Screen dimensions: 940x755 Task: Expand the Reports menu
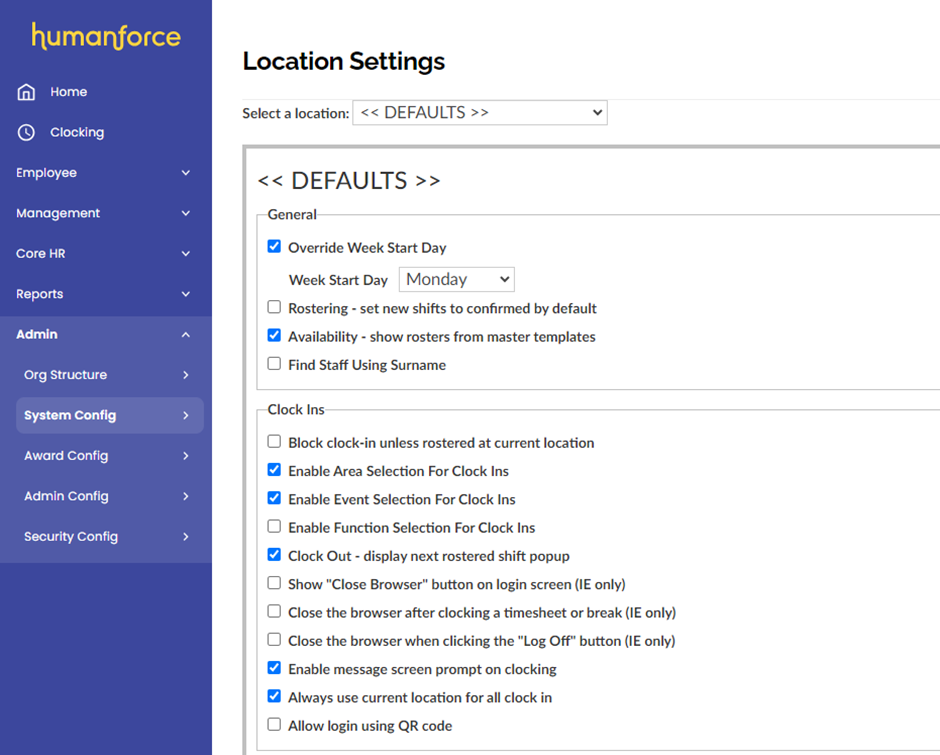click(x=106, y=294)
